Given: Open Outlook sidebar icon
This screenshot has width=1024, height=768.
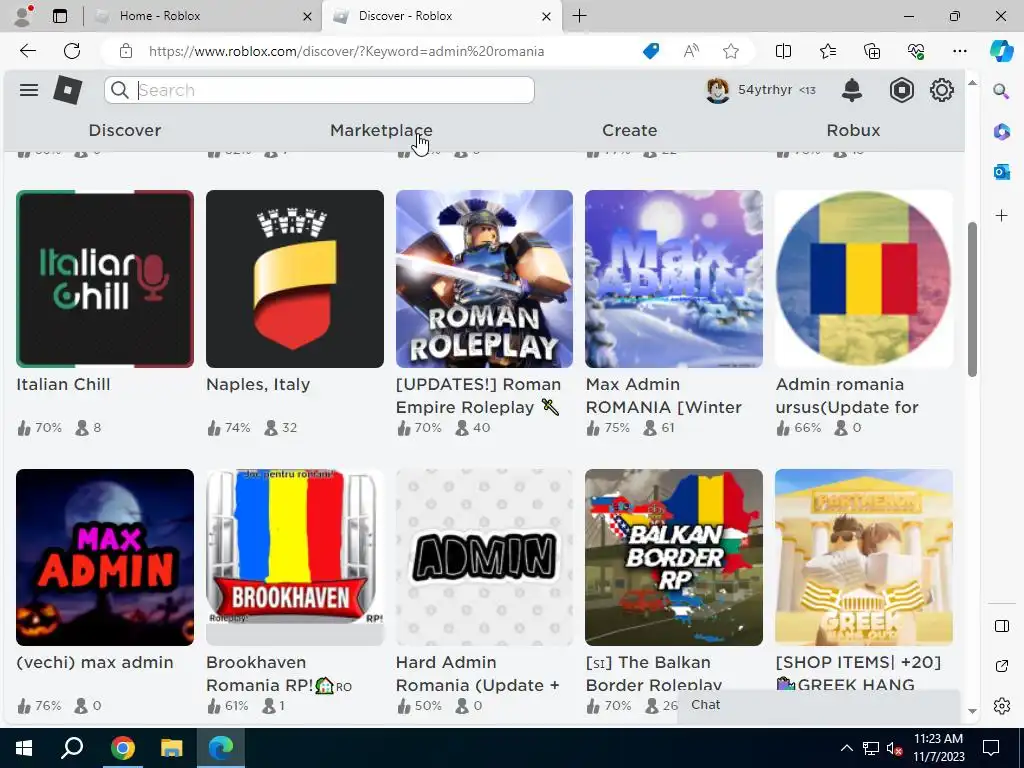Looking at the screenshot, I should (x=1001, y=172).
